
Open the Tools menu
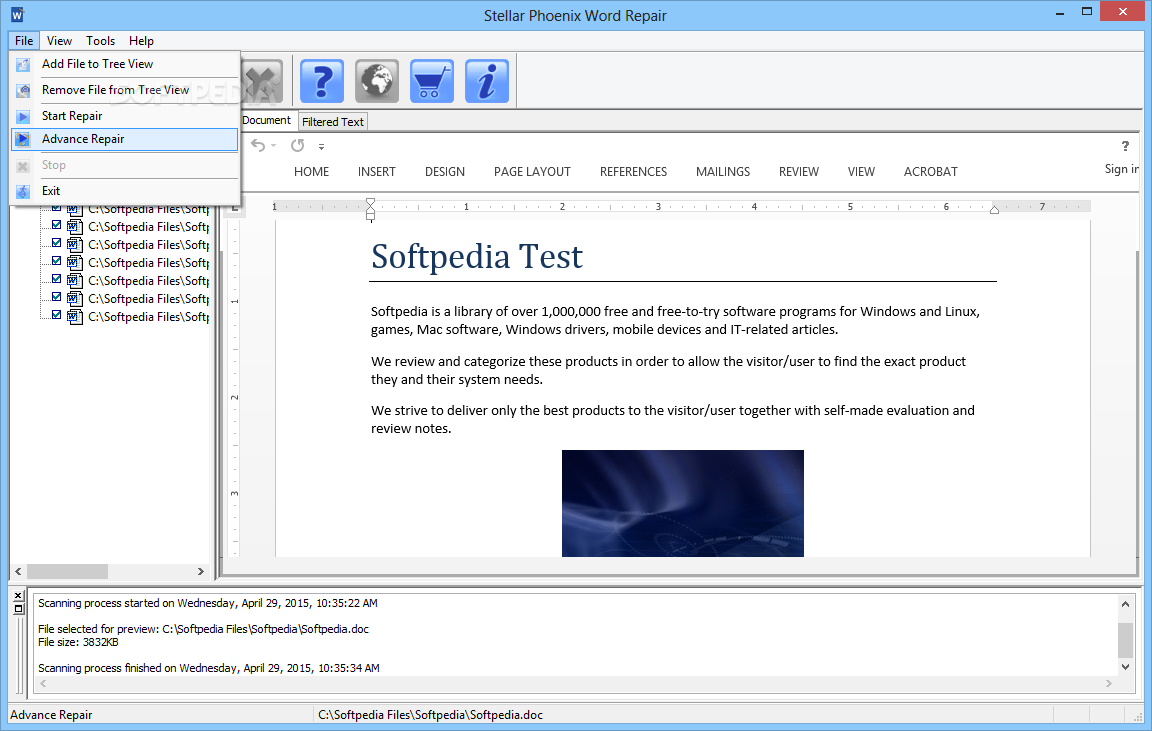(100, 41)
